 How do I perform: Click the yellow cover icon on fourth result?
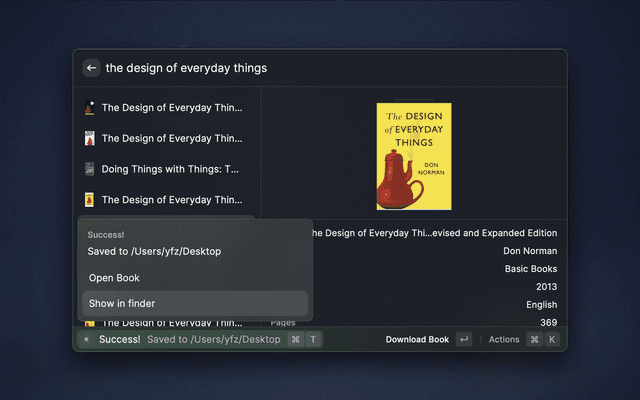tap(89, 200)
